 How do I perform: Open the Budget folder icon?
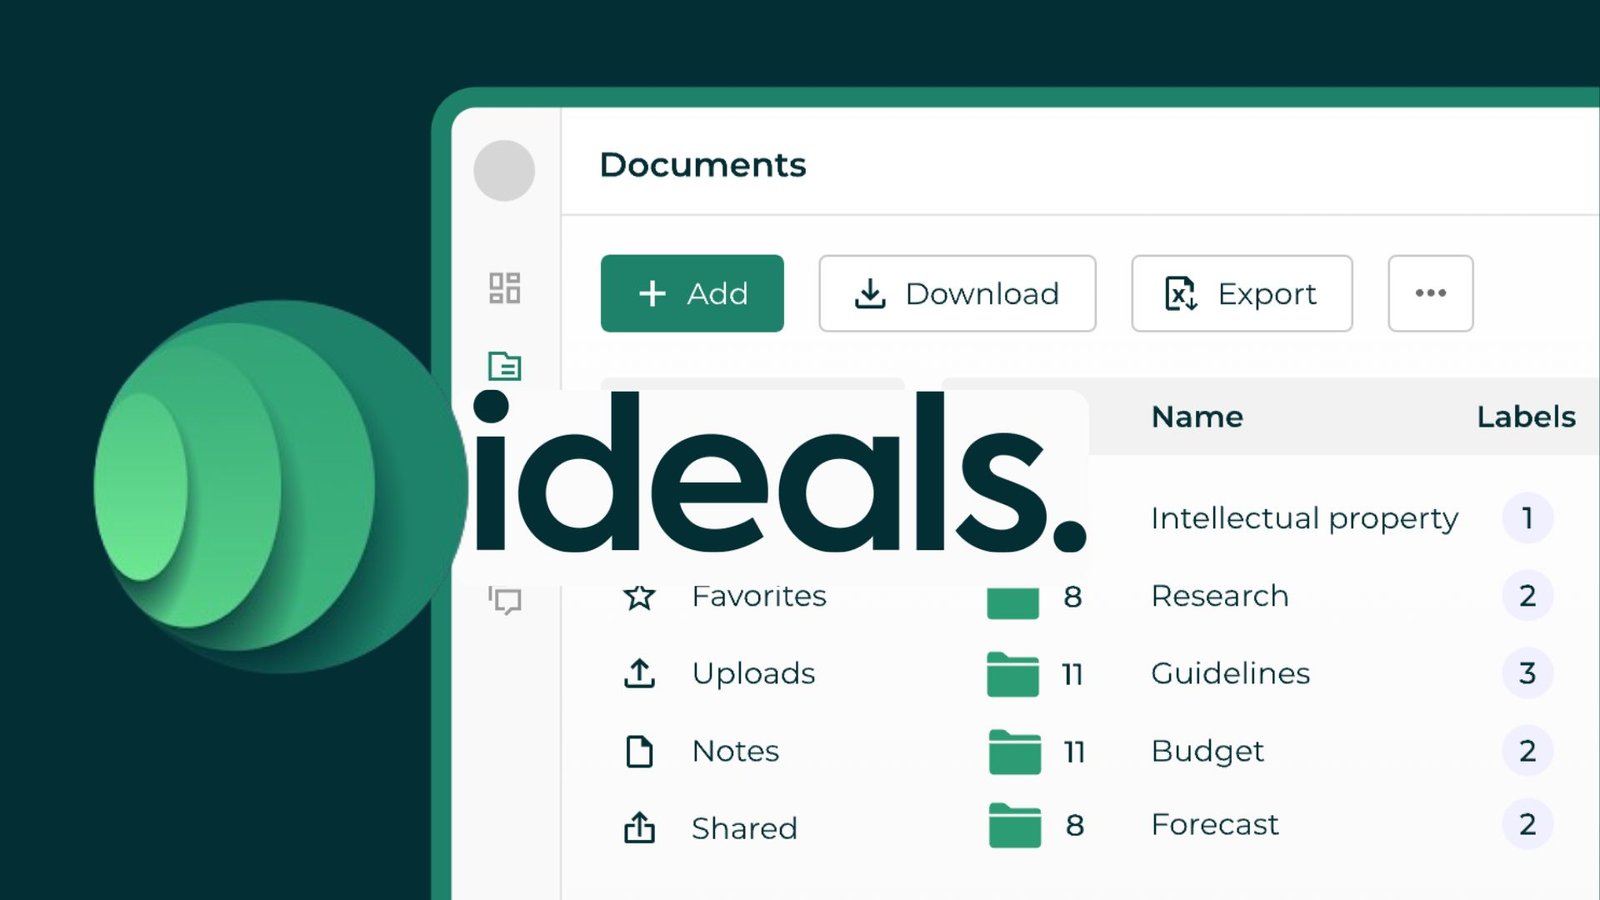pos(1014,752)
